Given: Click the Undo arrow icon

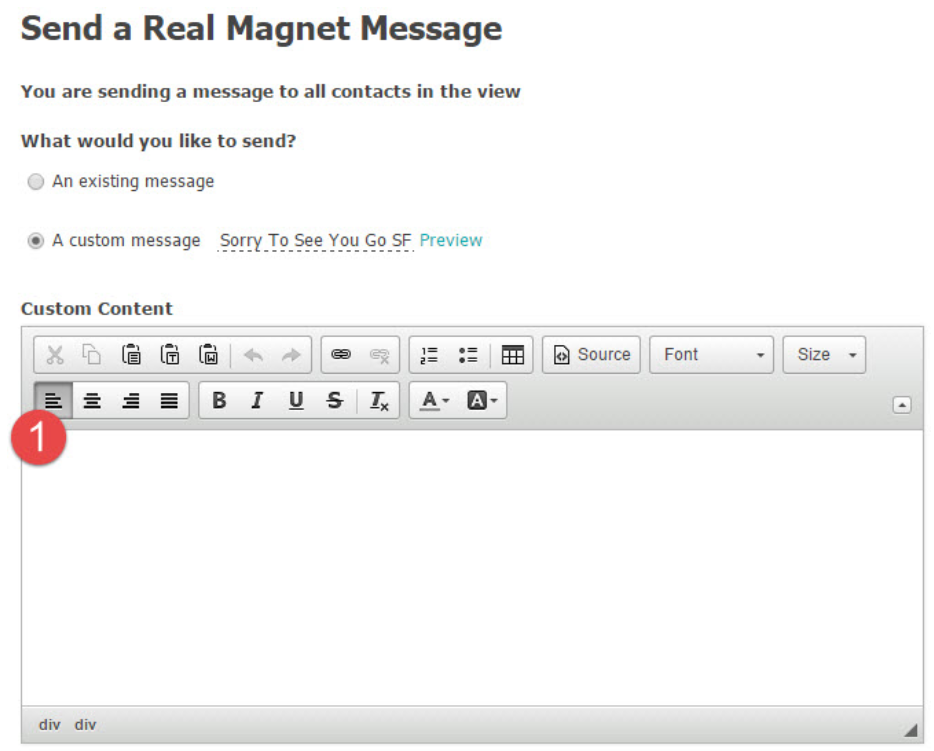Looking at the screenshot, I should pos(253,356).
